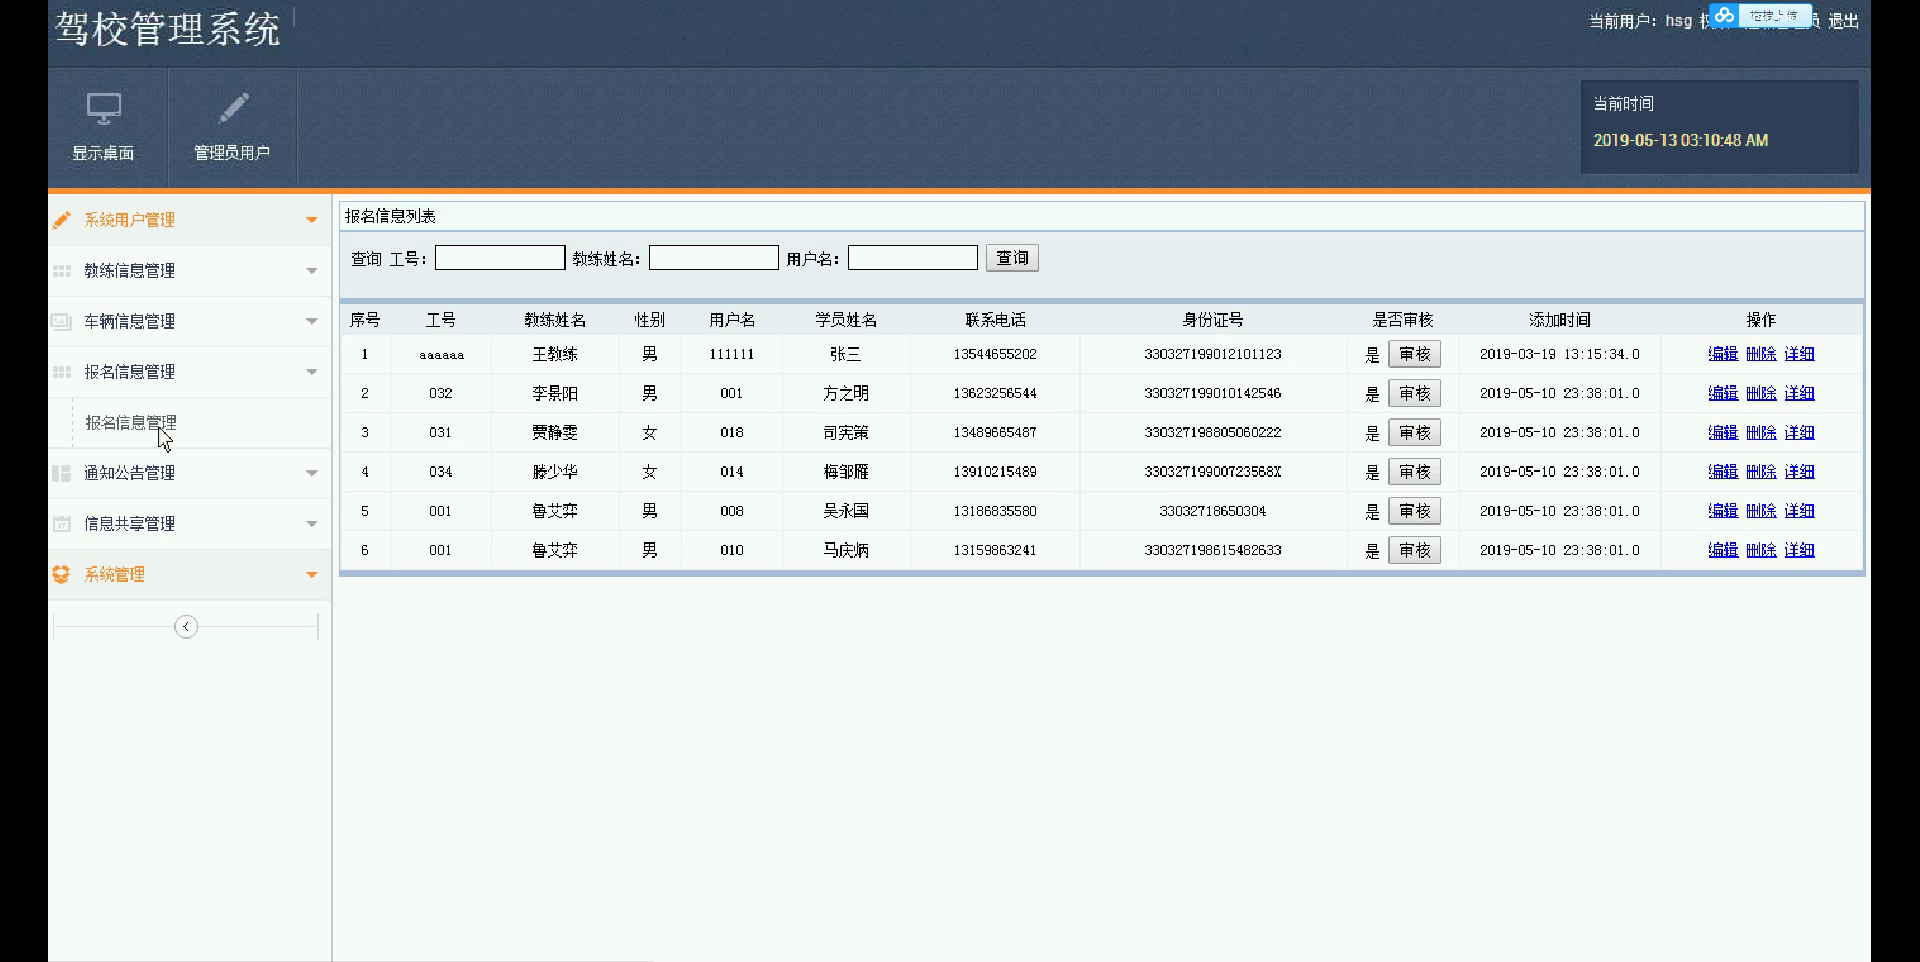Image resolution: width=1920 pixels, height=962 pixels.
Task: Click the 拖拽上传 upload widget label
Action: pyautogui.click(x=1773, y=16)
